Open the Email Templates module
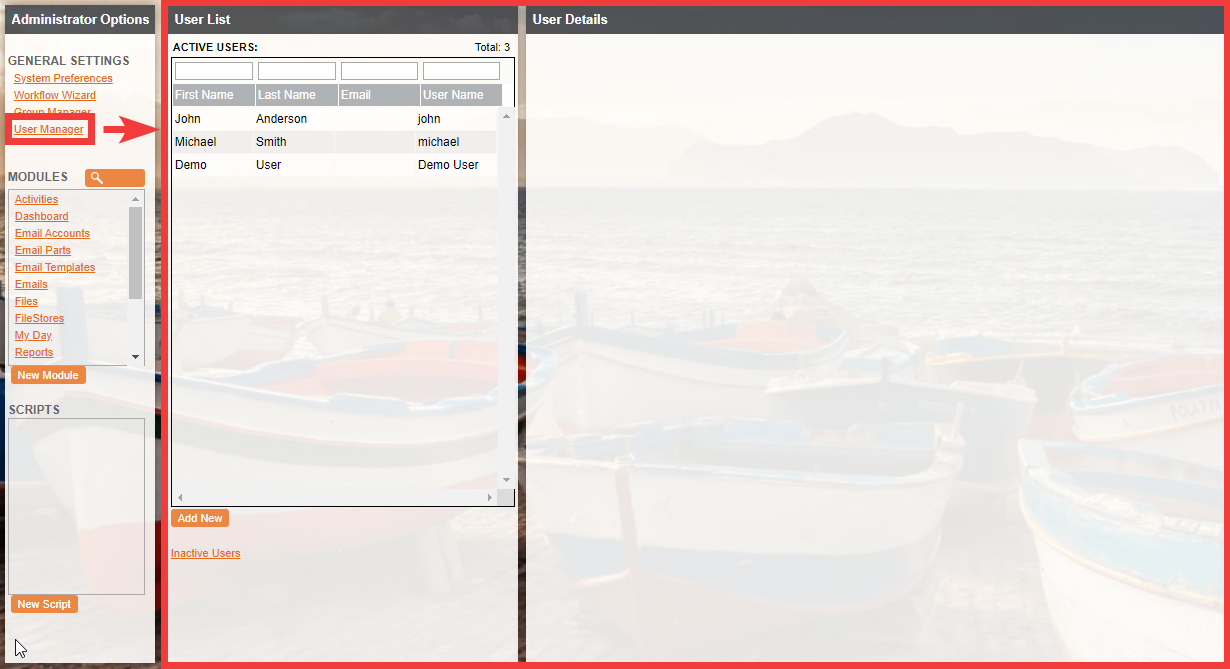Image resolution: width=1230 pixels, height=669 pixels. pos(55,267)
